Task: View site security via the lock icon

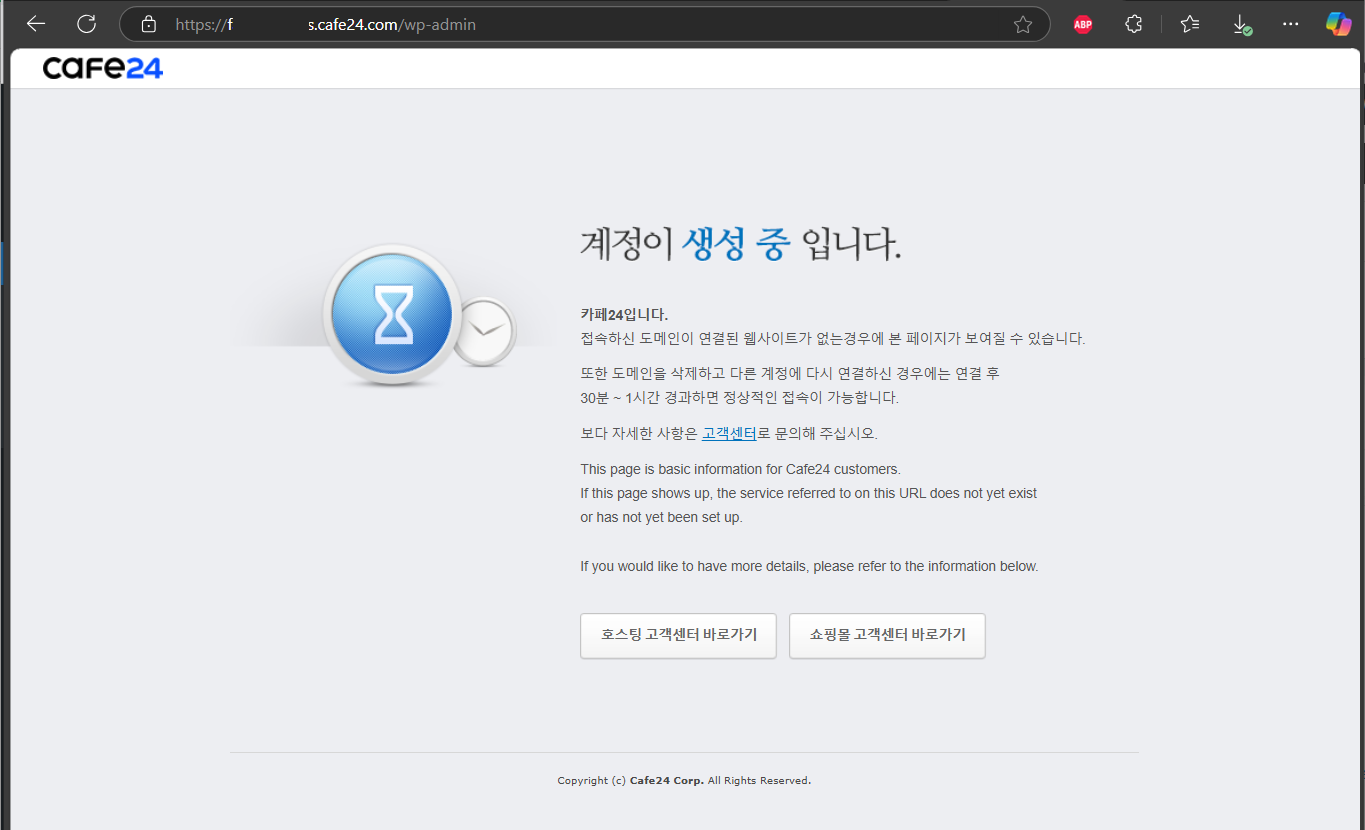Action: pyautogui.click(x=148, y=24)
